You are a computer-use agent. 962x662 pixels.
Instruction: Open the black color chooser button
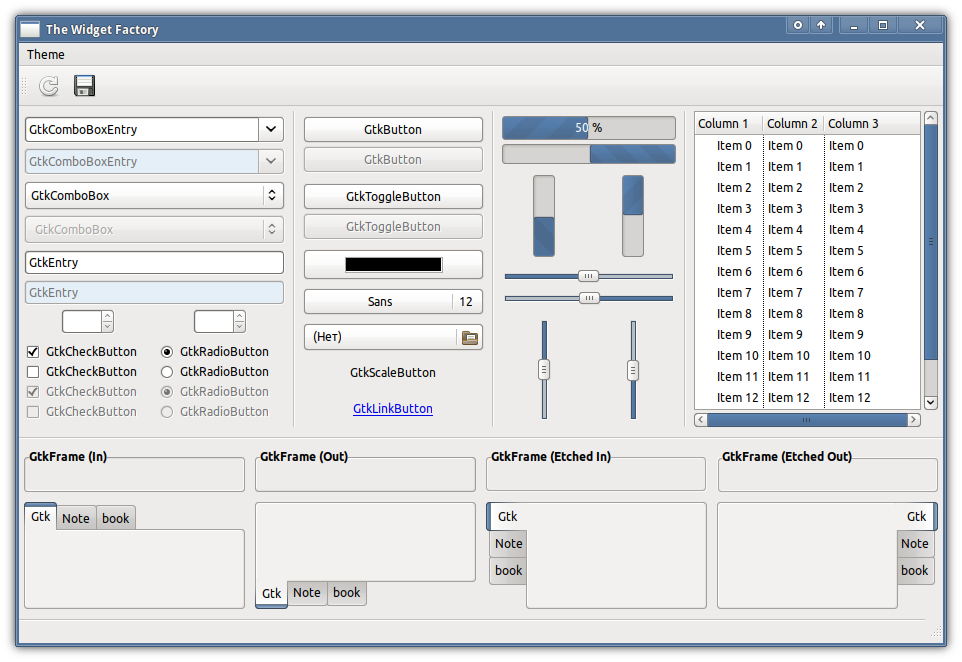pos(393,264)
